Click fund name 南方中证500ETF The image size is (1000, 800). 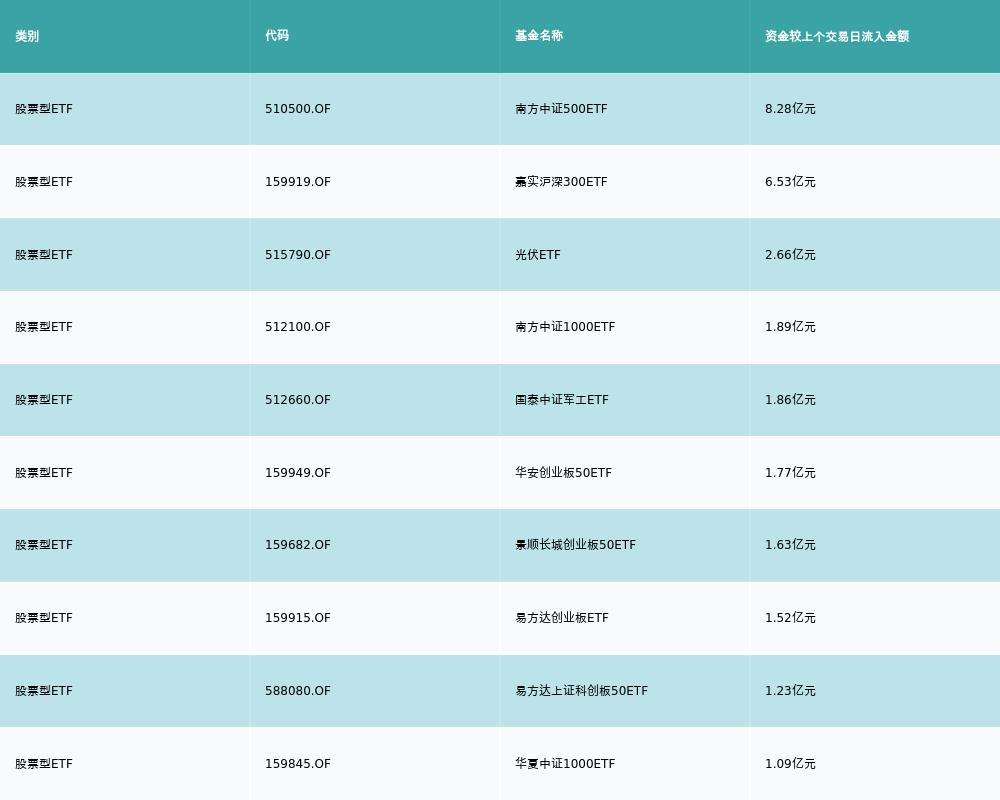click(561, 109)
